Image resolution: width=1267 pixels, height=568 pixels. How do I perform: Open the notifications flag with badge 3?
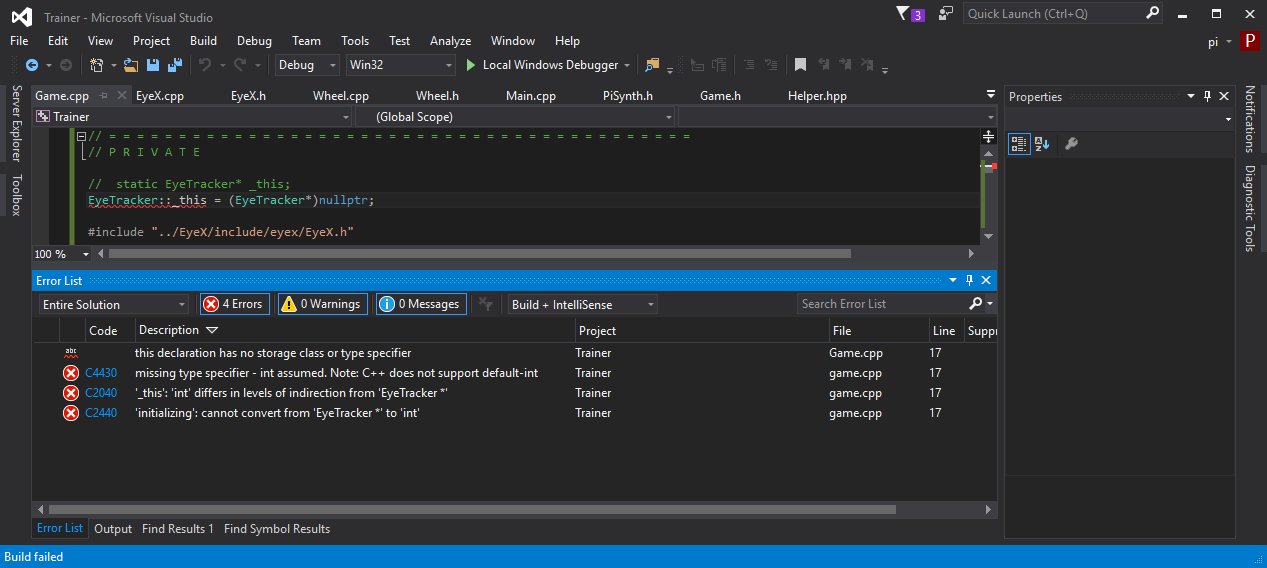click(910, 14)
